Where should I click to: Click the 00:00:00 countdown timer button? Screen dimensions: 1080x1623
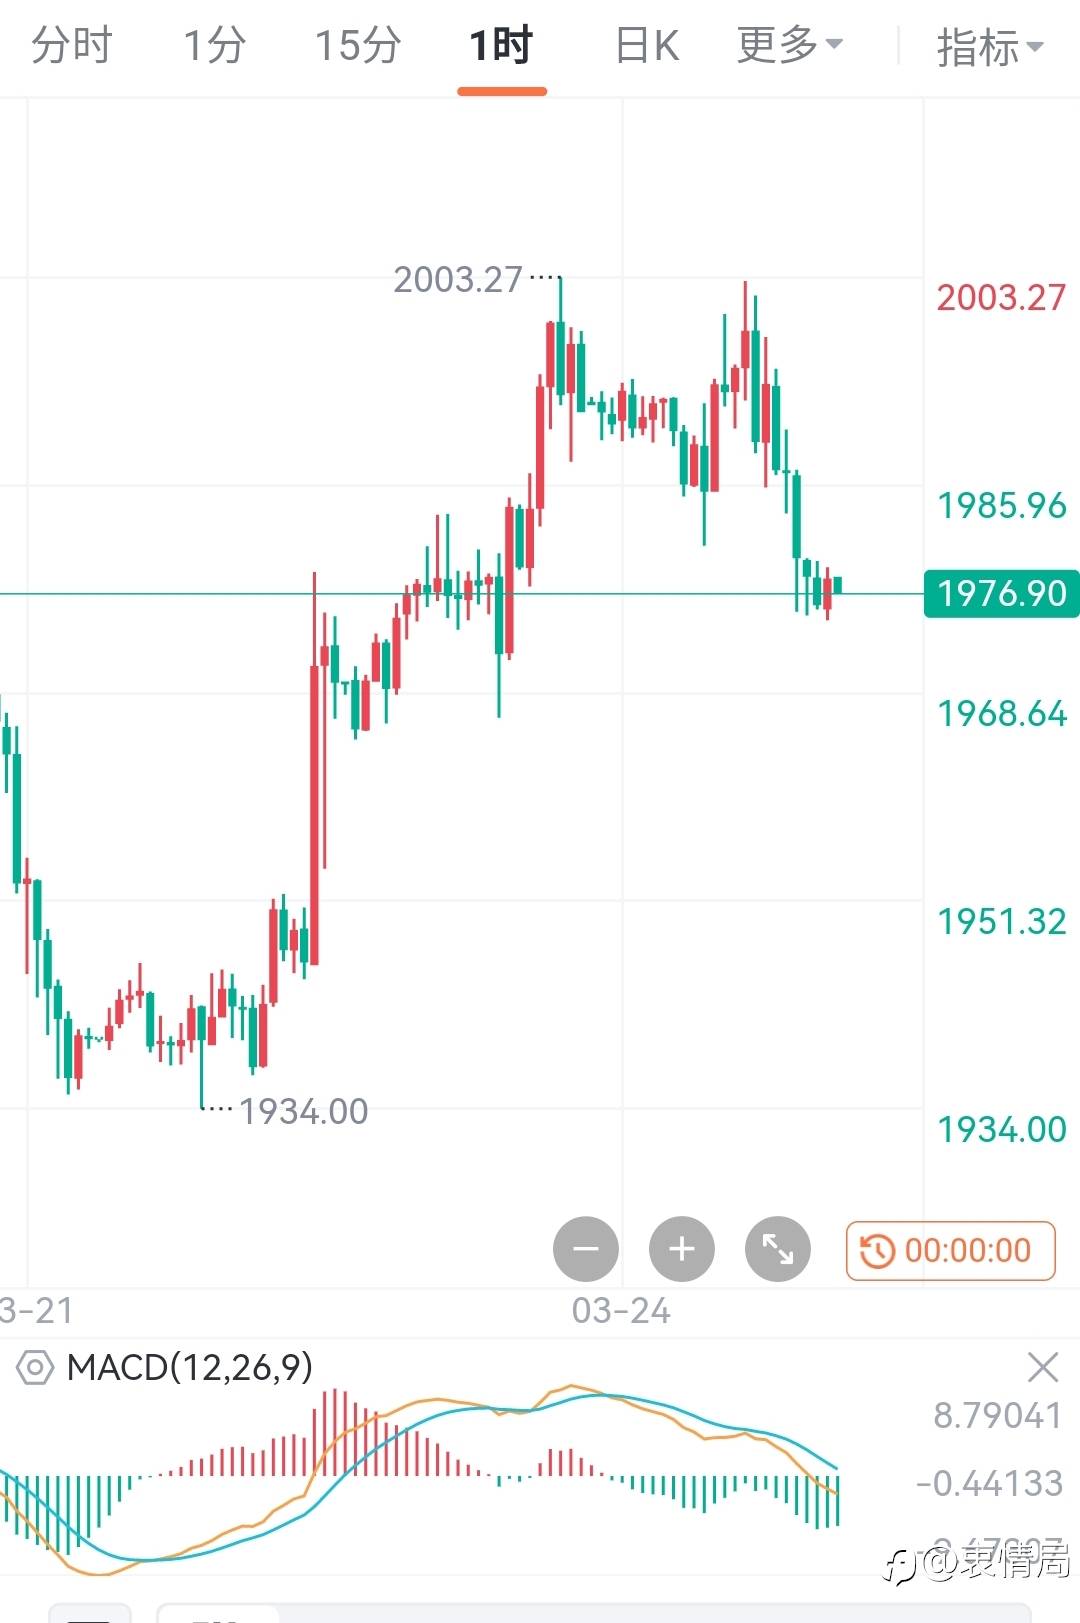(950, 1250)
